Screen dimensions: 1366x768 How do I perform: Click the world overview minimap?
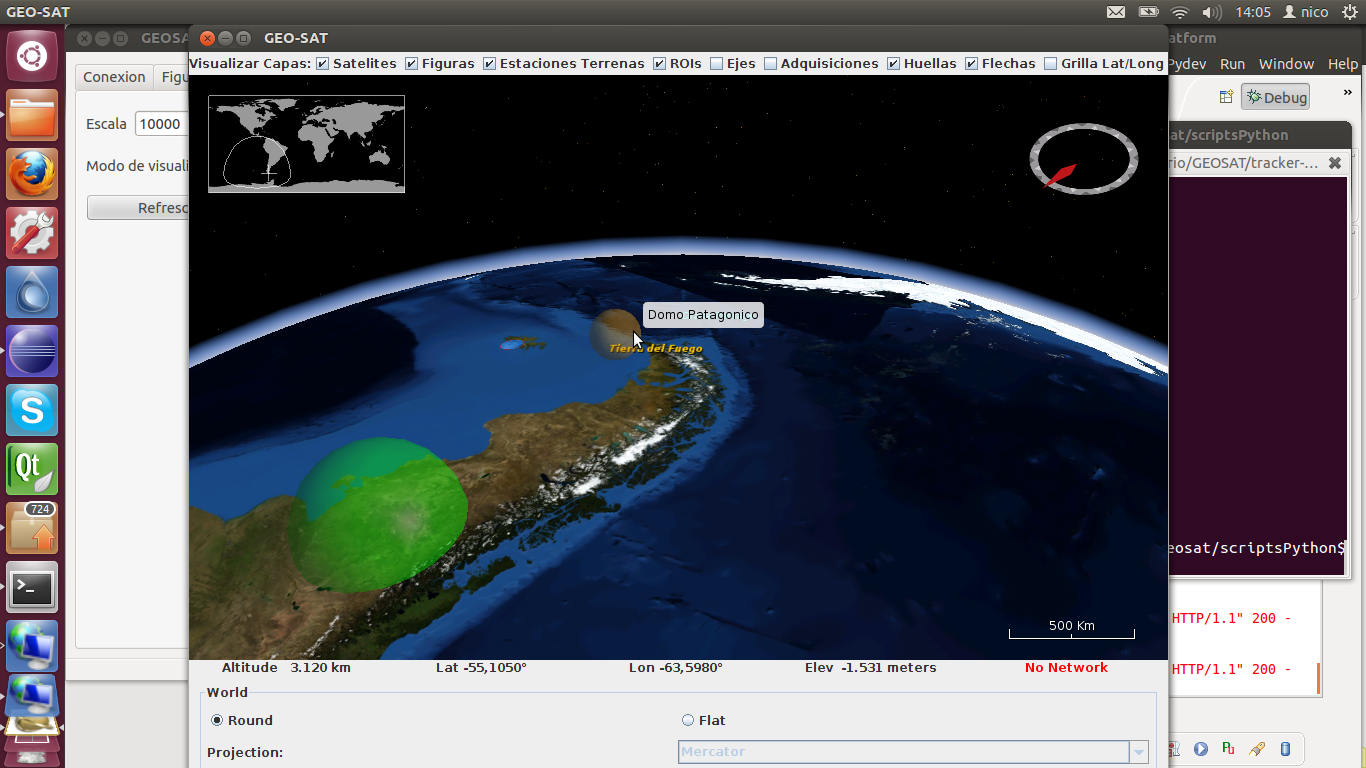tap(306, 143)
